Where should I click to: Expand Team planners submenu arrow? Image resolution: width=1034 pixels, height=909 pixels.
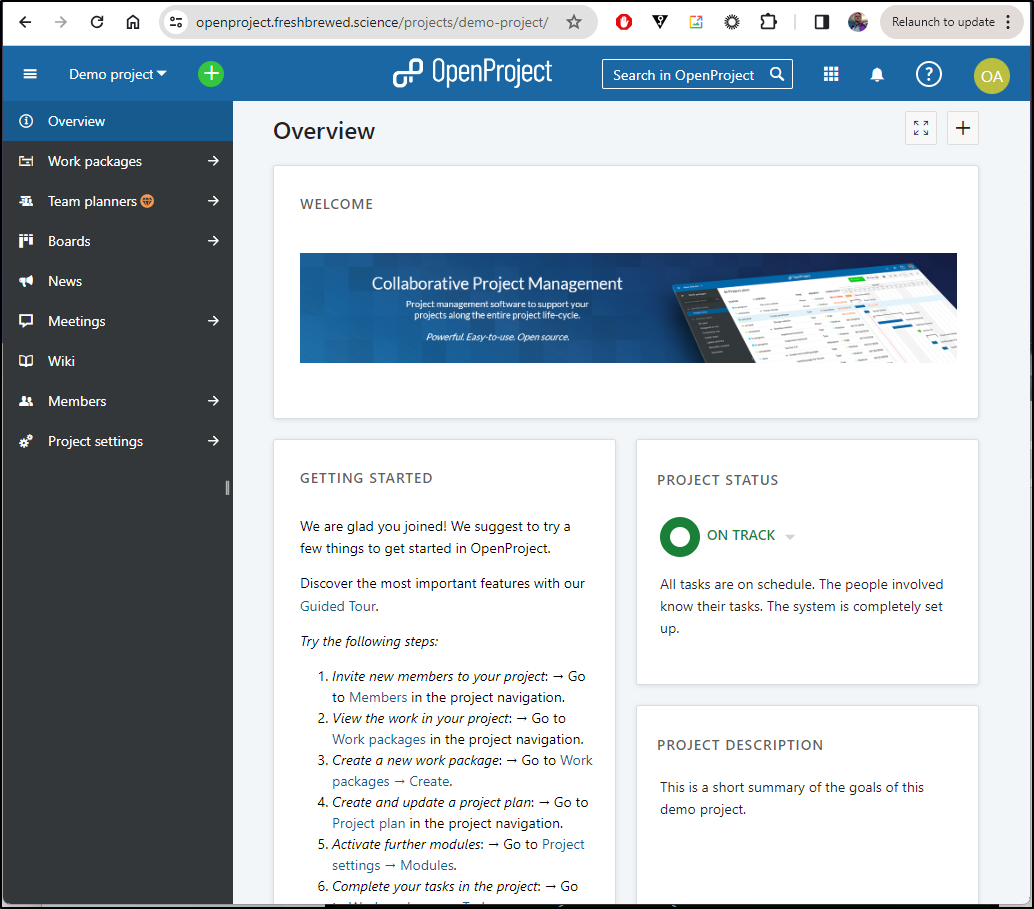tap(213, 201)
